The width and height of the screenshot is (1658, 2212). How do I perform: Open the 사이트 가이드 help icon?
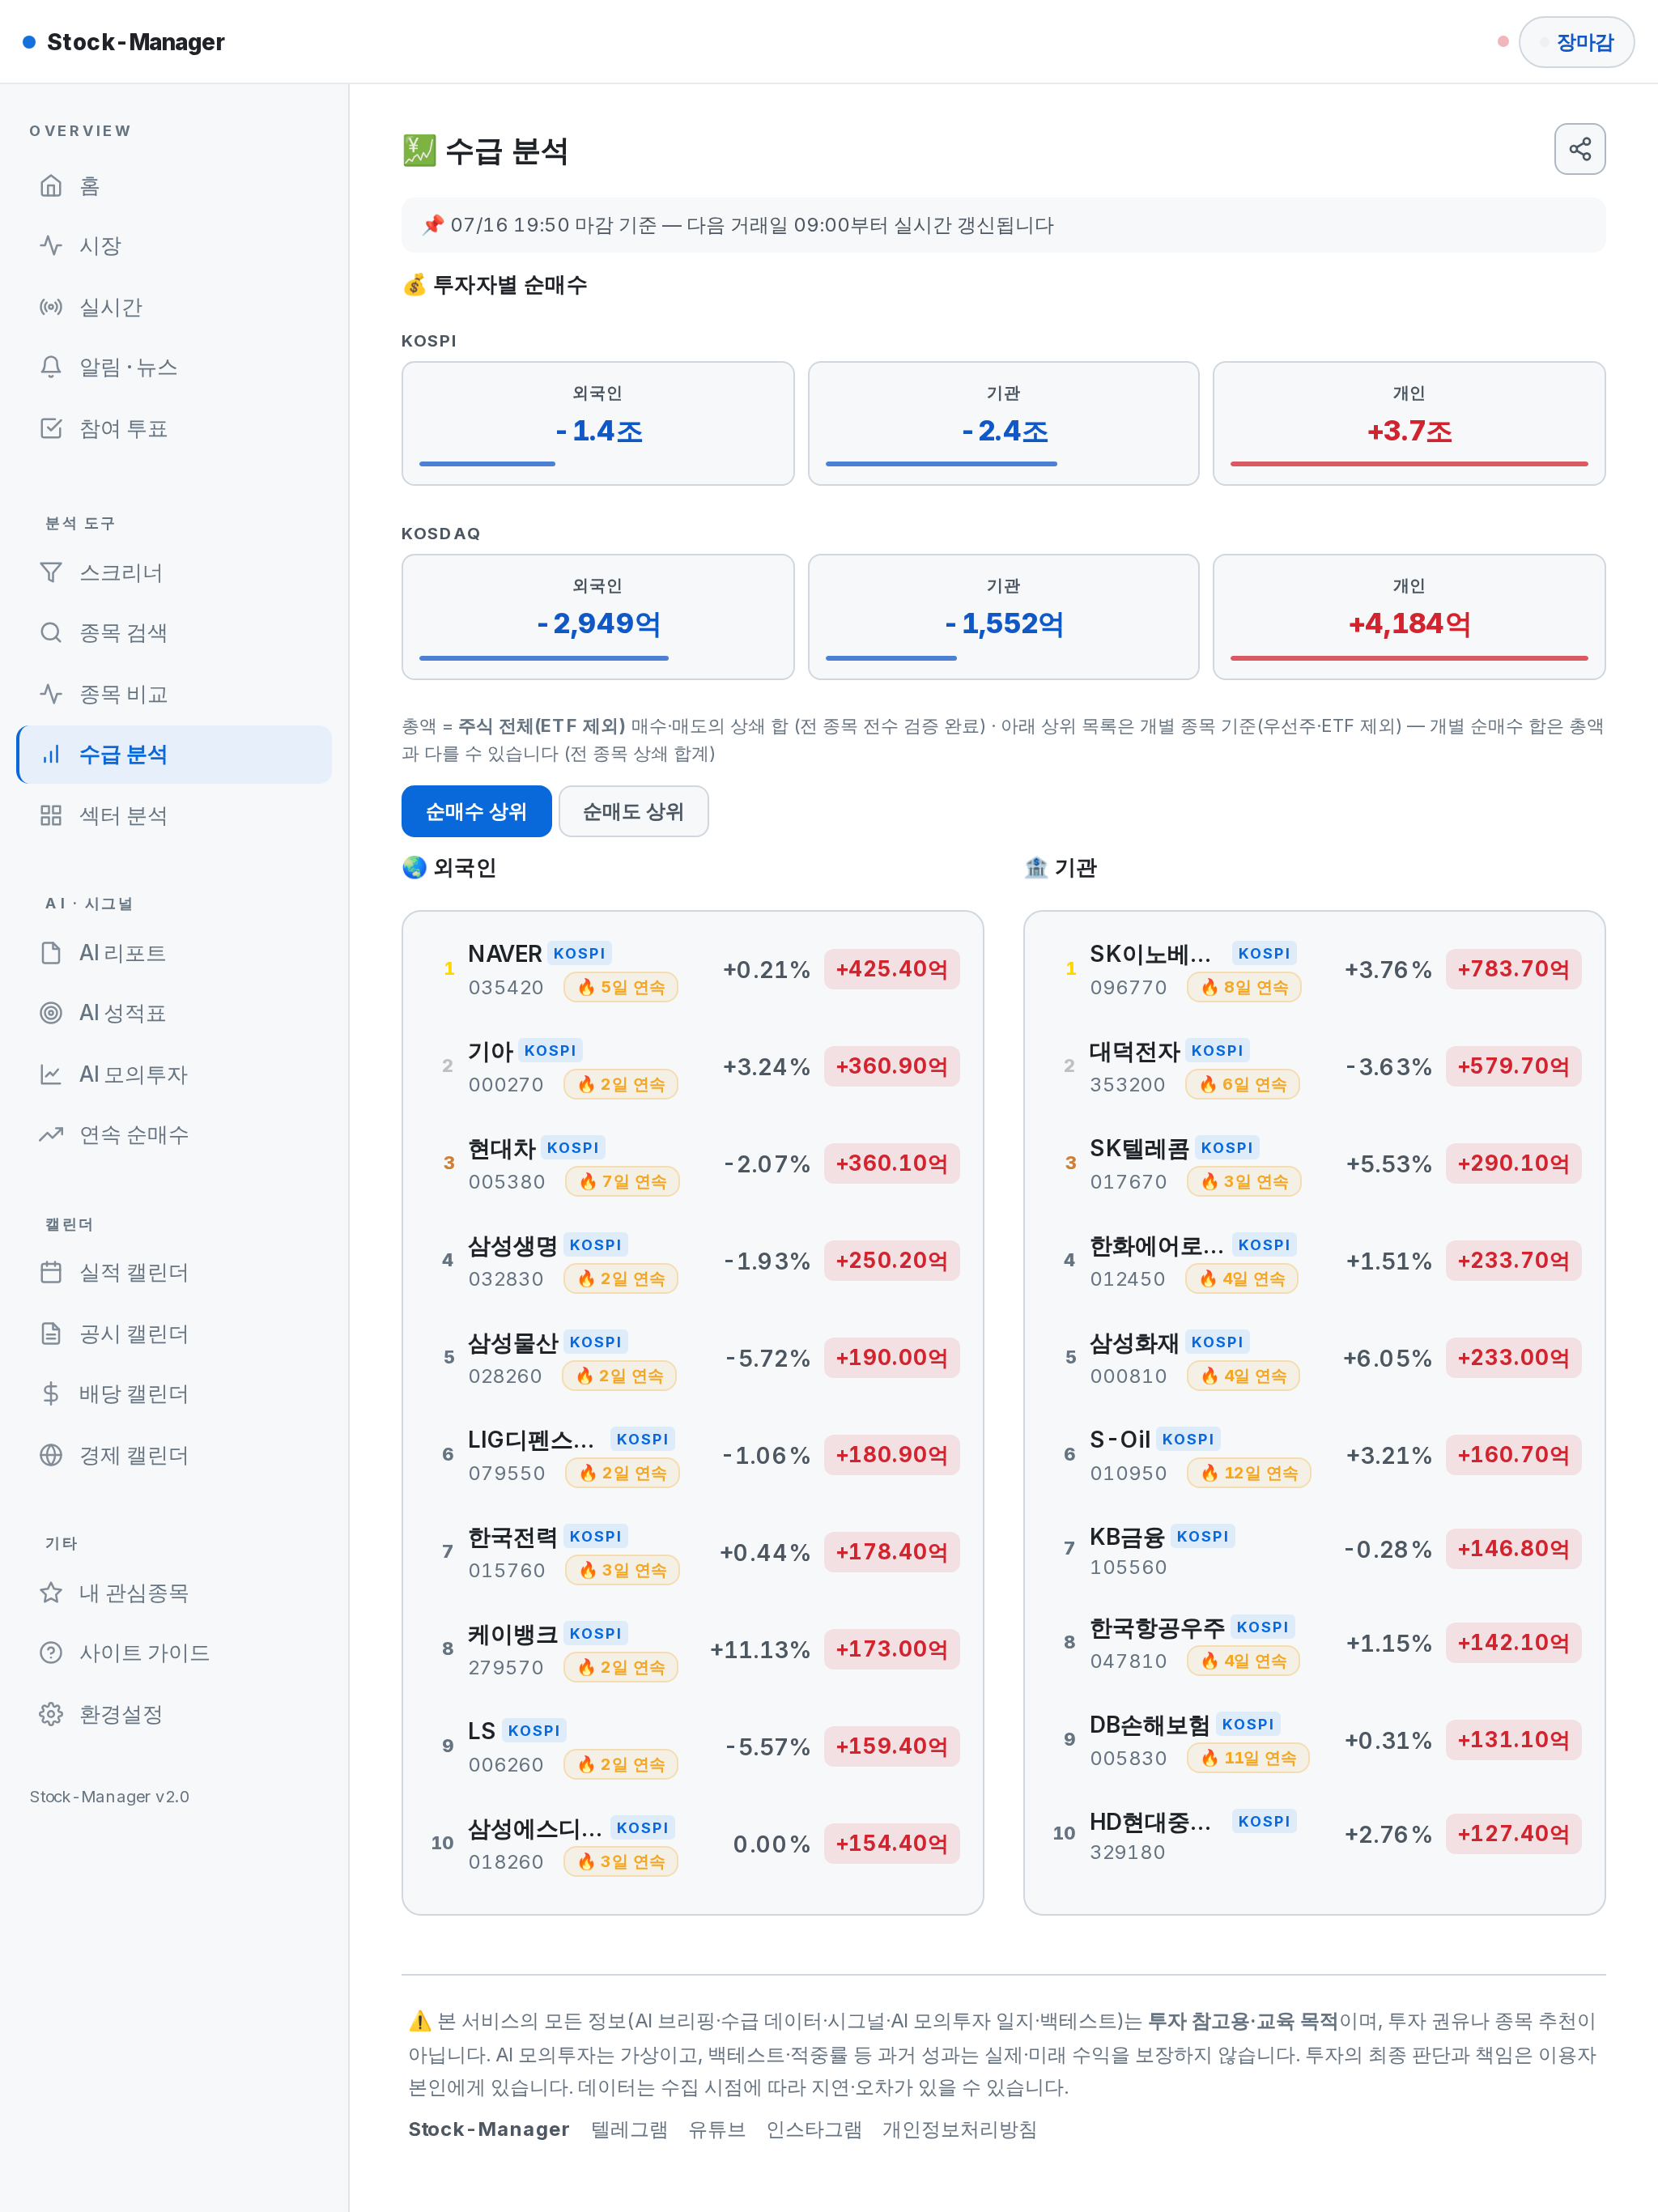51,1653
